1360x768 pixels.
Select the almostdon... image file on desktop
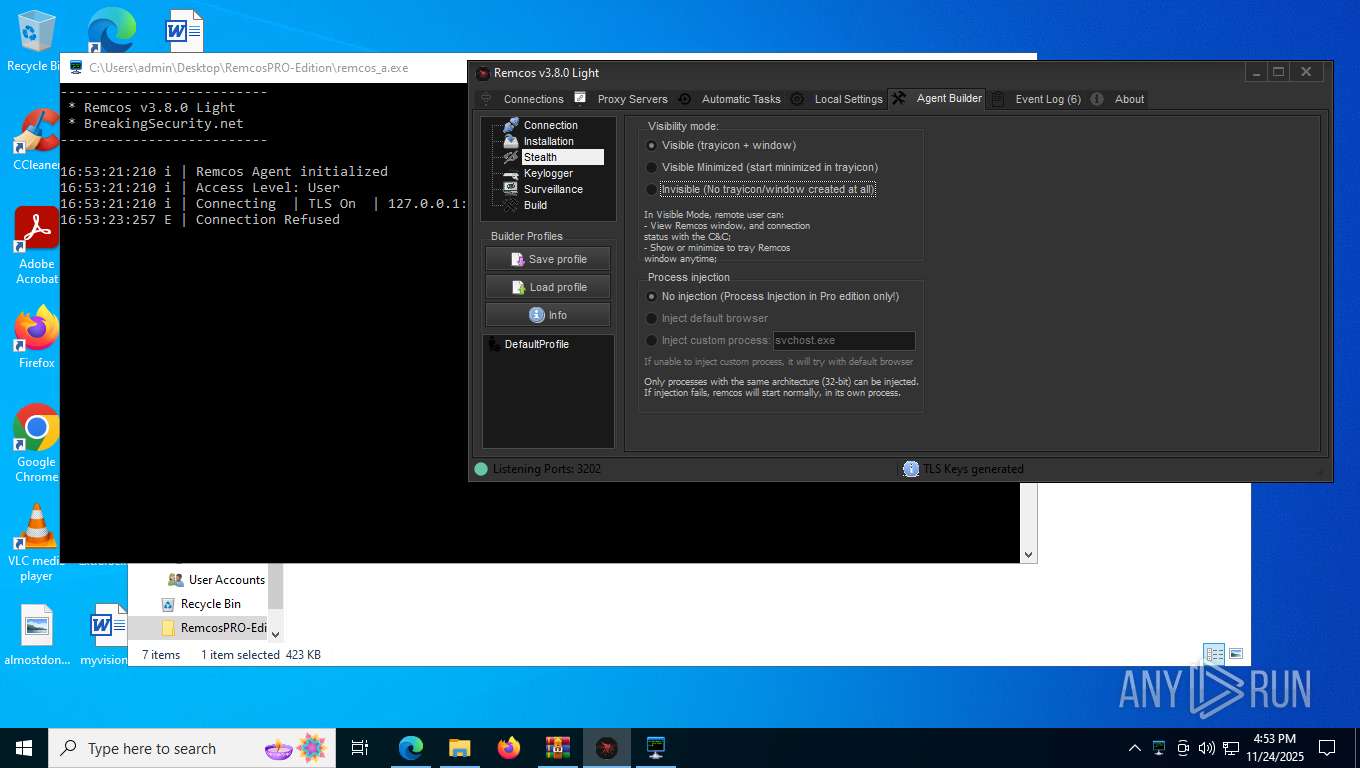[x=37, y=636]
